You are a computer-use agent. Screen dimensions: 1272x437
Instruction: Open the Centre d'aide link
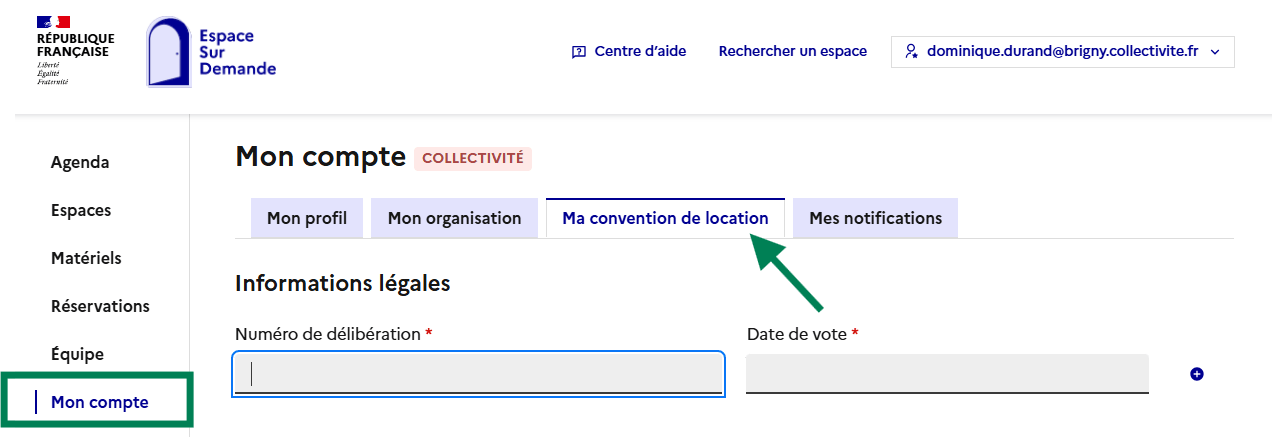[640, 51]
